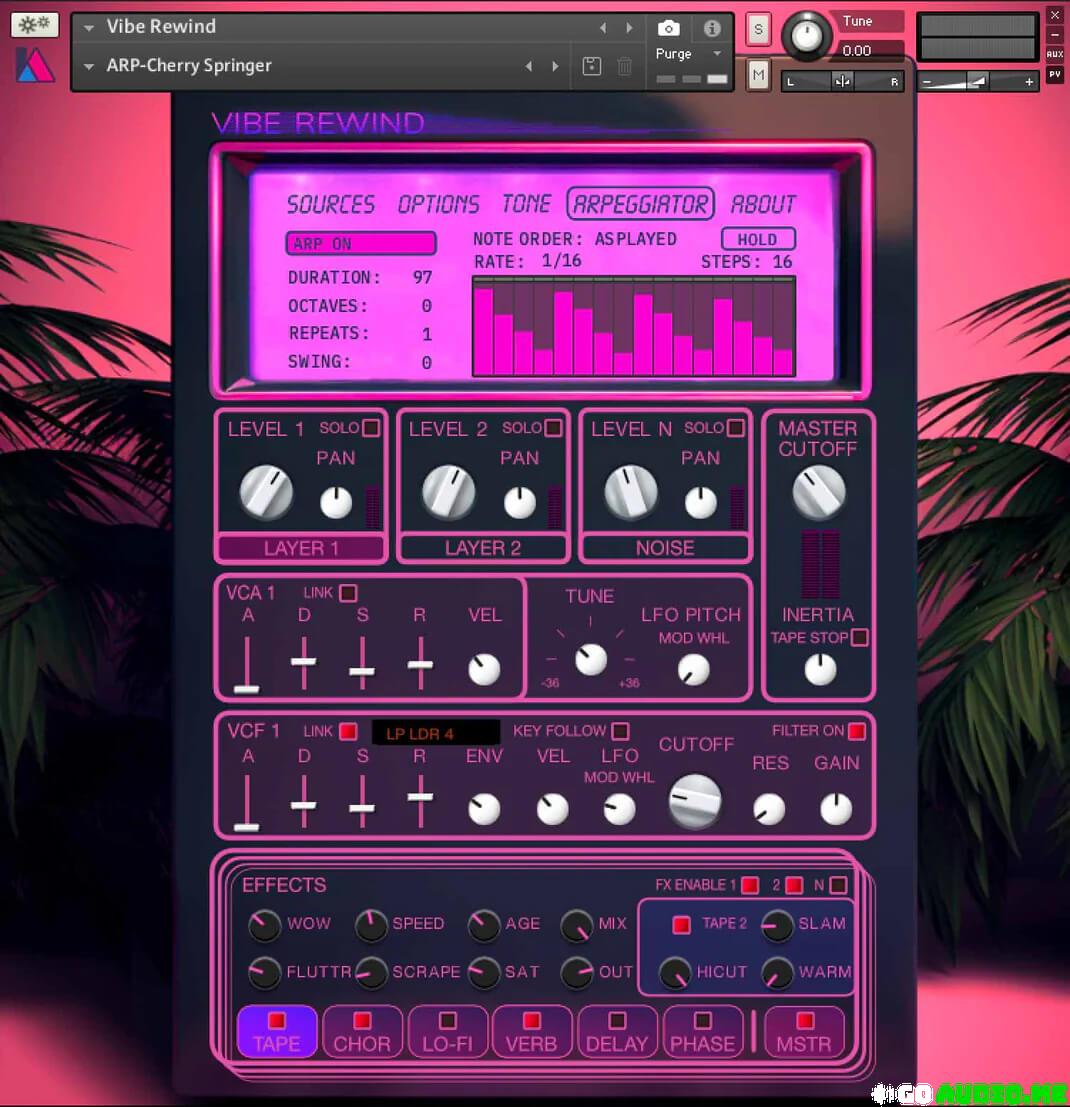1070x1107 pixels.
Task: Click the LEVEL 1 knob
Action: coord(266,491)
